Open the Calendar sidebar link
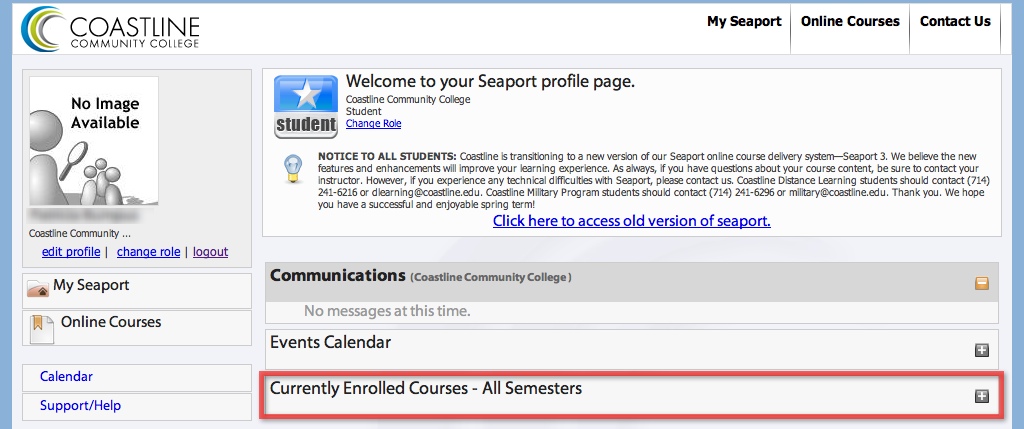Viewport: 1024px width, 429px height. coord(66,377)
